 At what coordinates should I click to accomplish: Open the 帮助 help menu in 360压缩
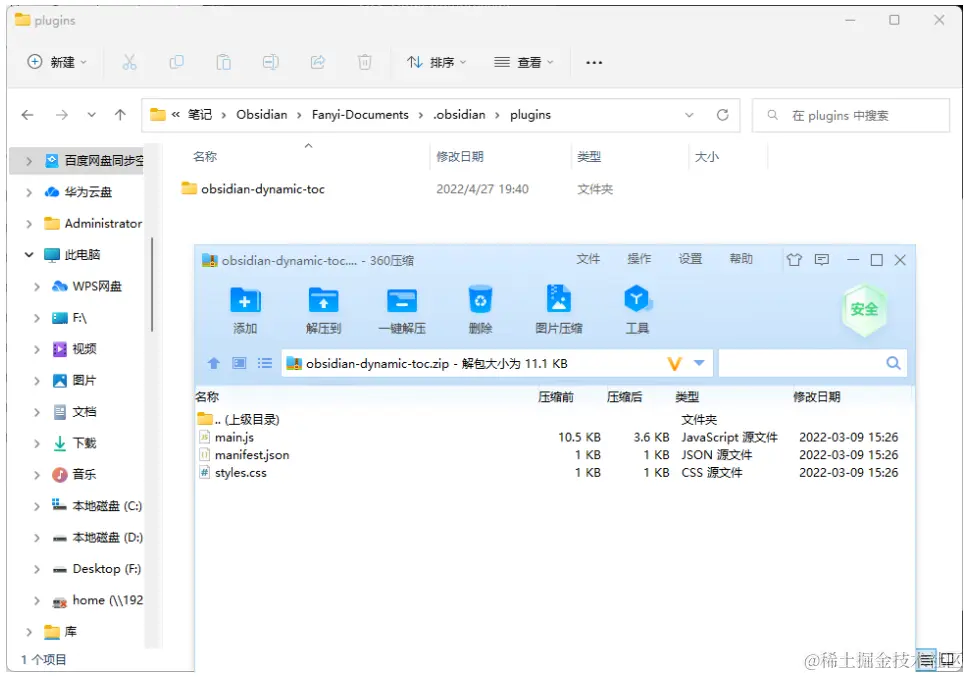[740, 258]
